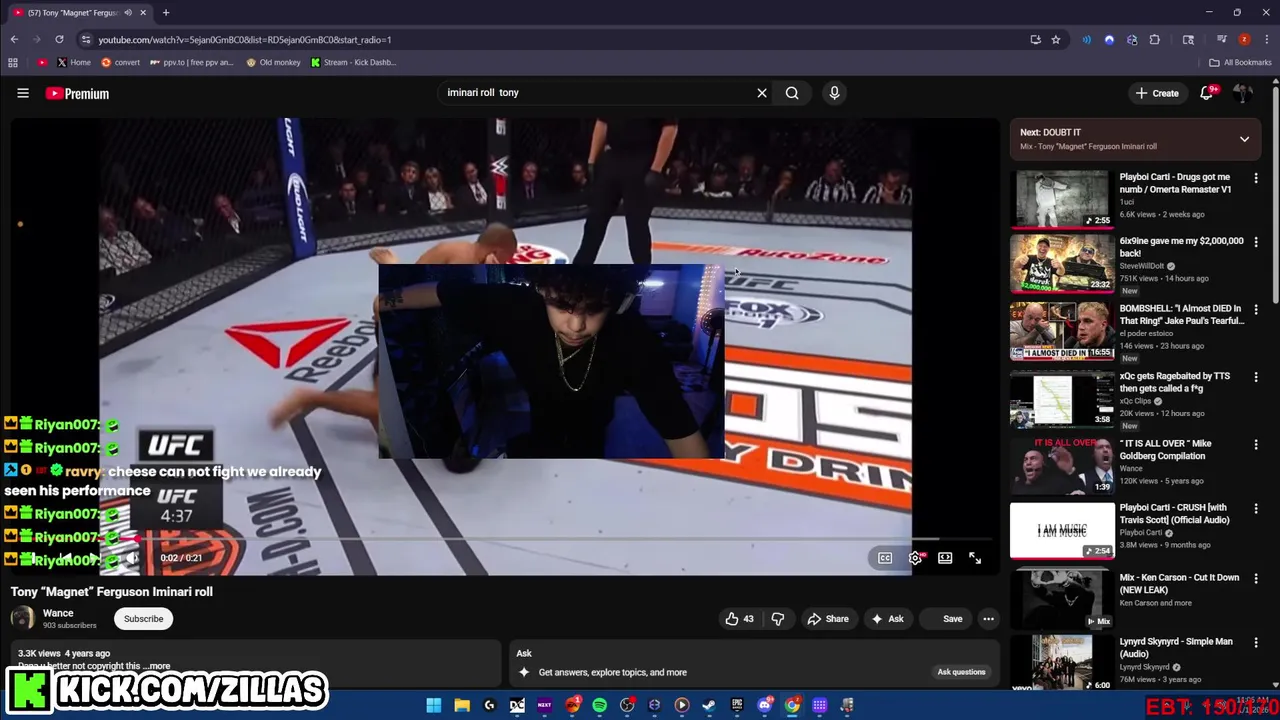Go back in browser history

14,39
